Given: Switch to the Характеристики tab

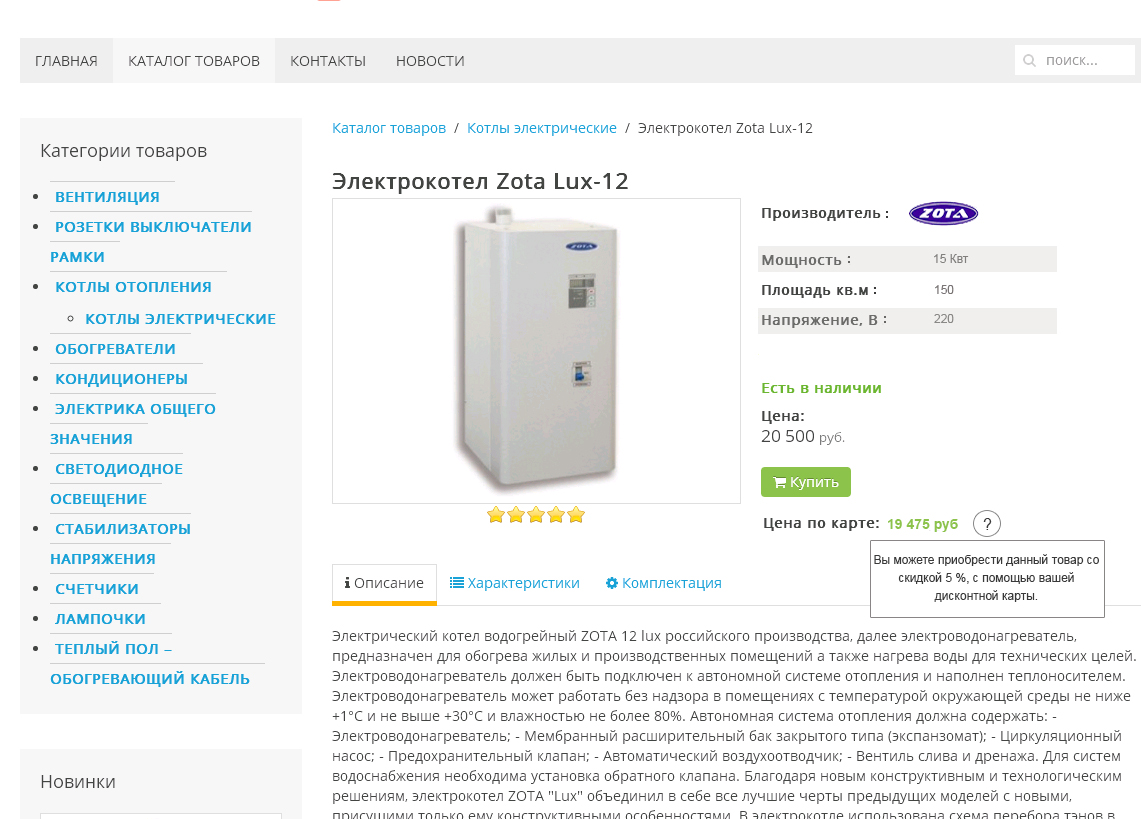Looking at the screenshot, I should (515, 583).
